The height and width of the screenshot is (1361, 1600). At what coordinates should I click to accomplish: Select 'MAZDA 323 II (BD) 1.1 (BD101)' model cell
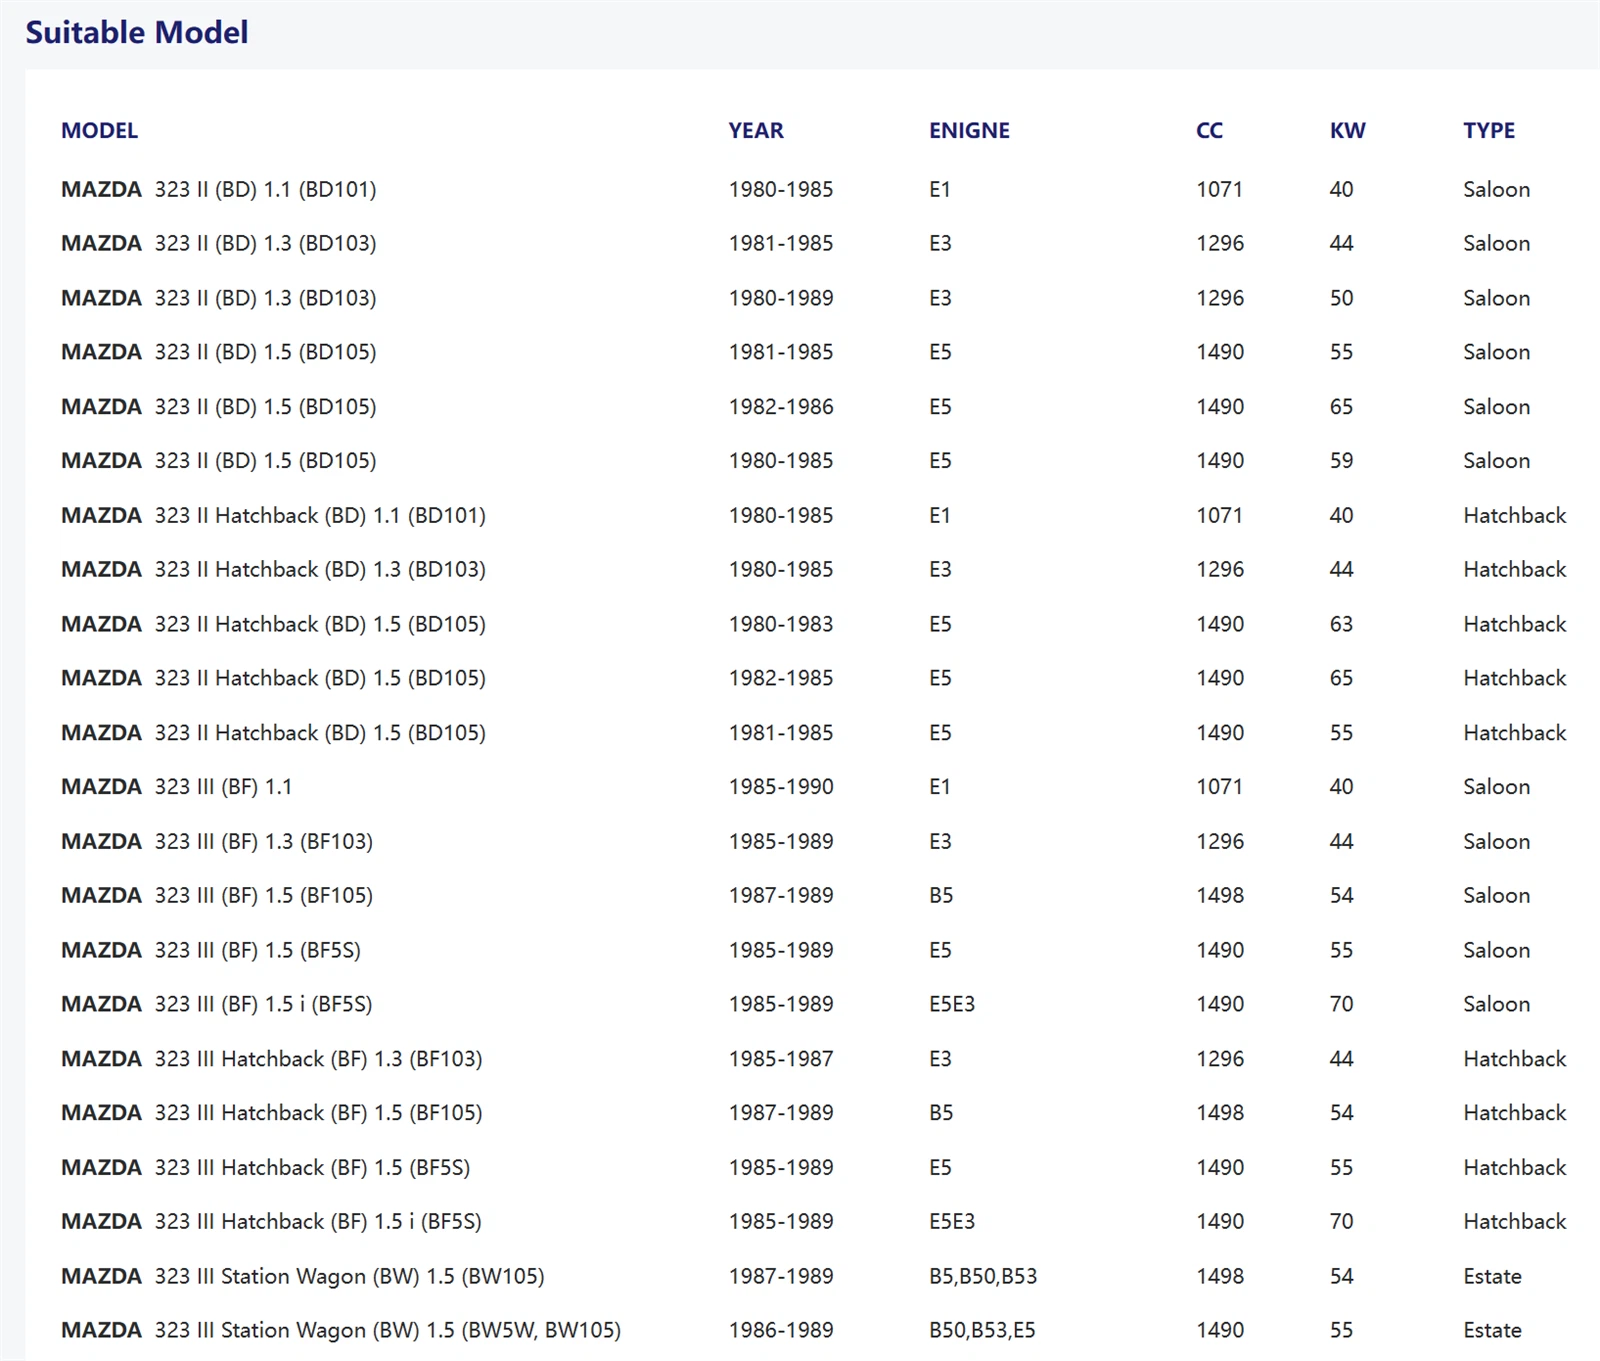[x=219, y=189]
